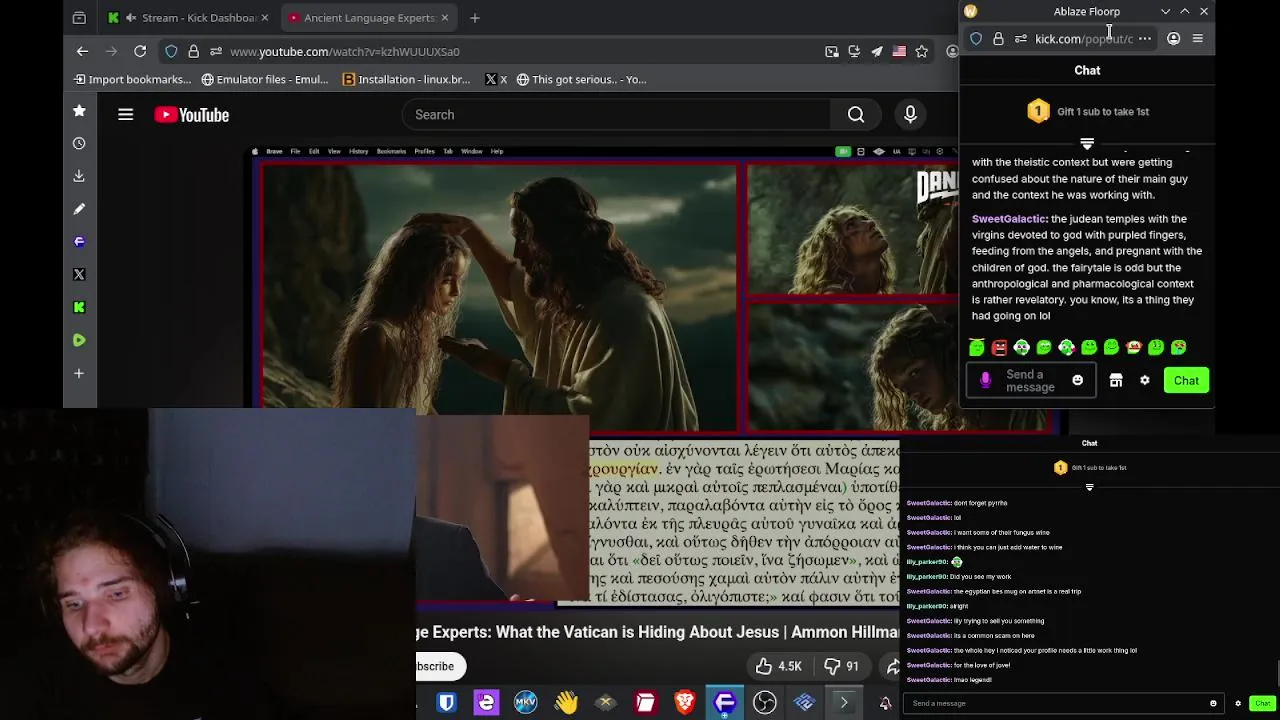Open Bookmarks menu in the video
This screenshot has width=1280, height=720.
391,151
